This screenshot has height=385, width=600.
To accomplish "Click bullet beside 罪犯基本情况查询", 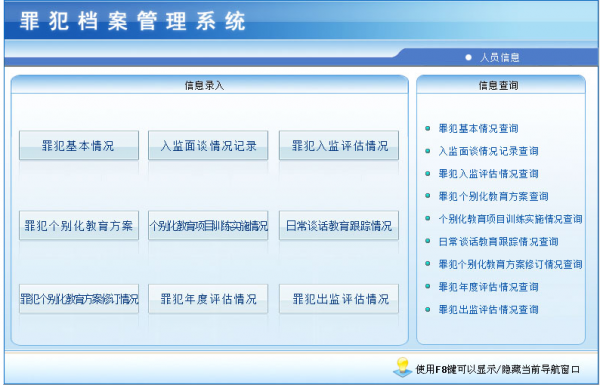I will tap(428, 128).
